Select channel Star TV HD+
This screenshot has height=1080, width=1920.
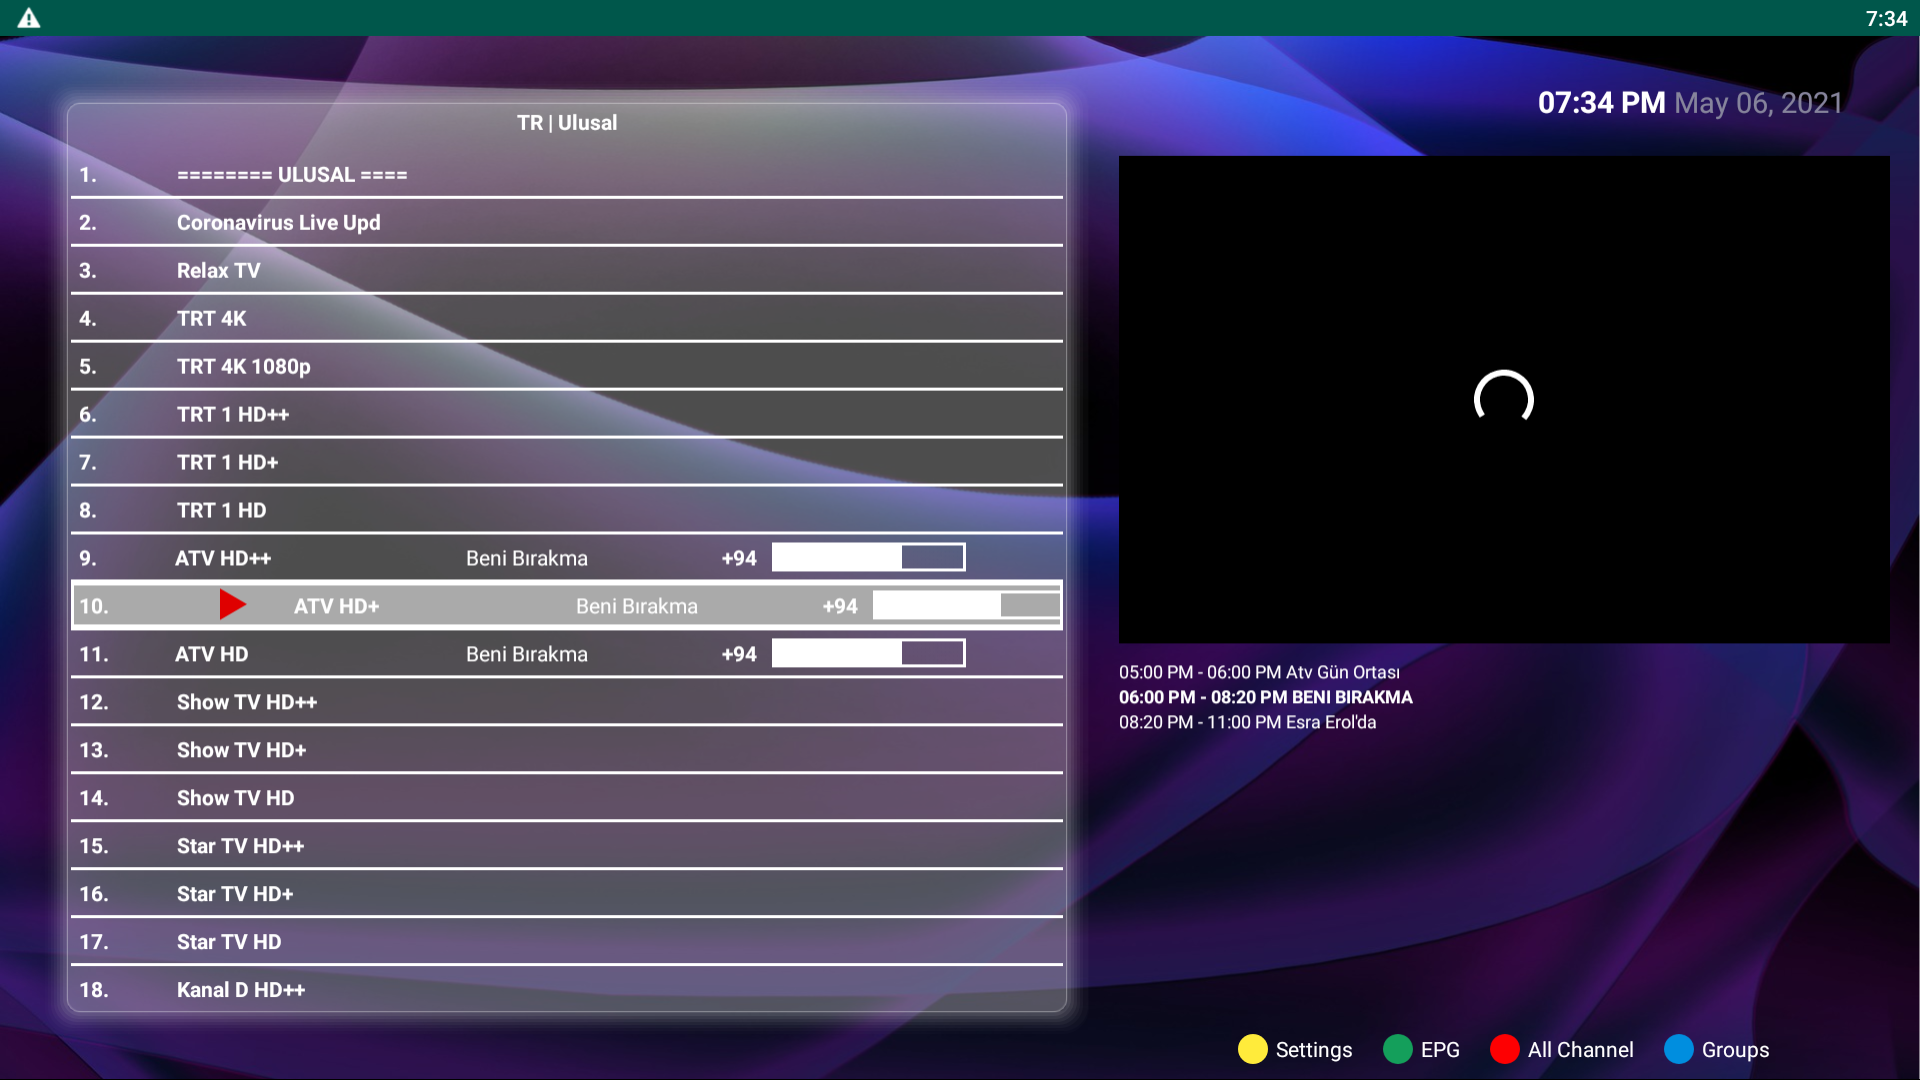tap(567, 894)
